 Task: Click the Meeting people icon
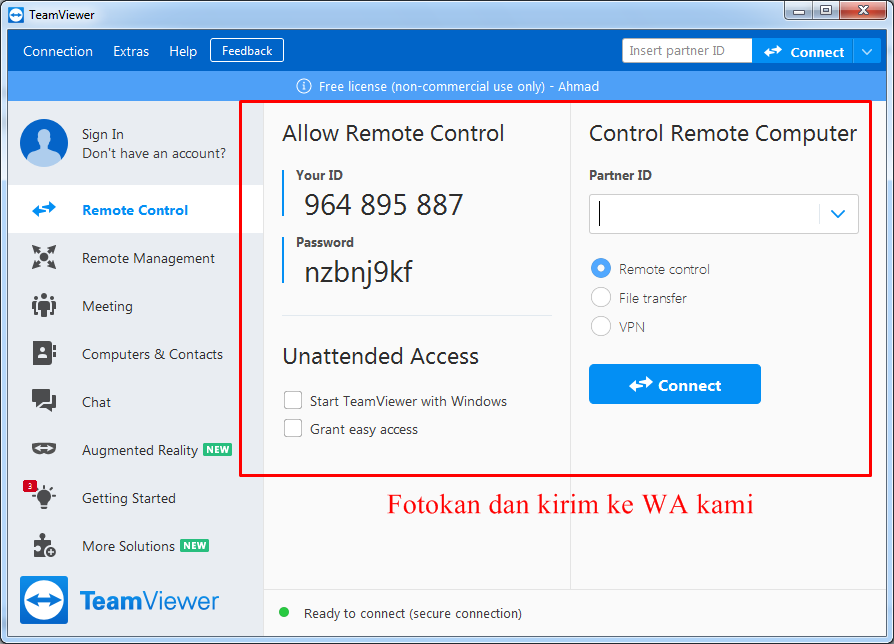click(x=44, y=305)
